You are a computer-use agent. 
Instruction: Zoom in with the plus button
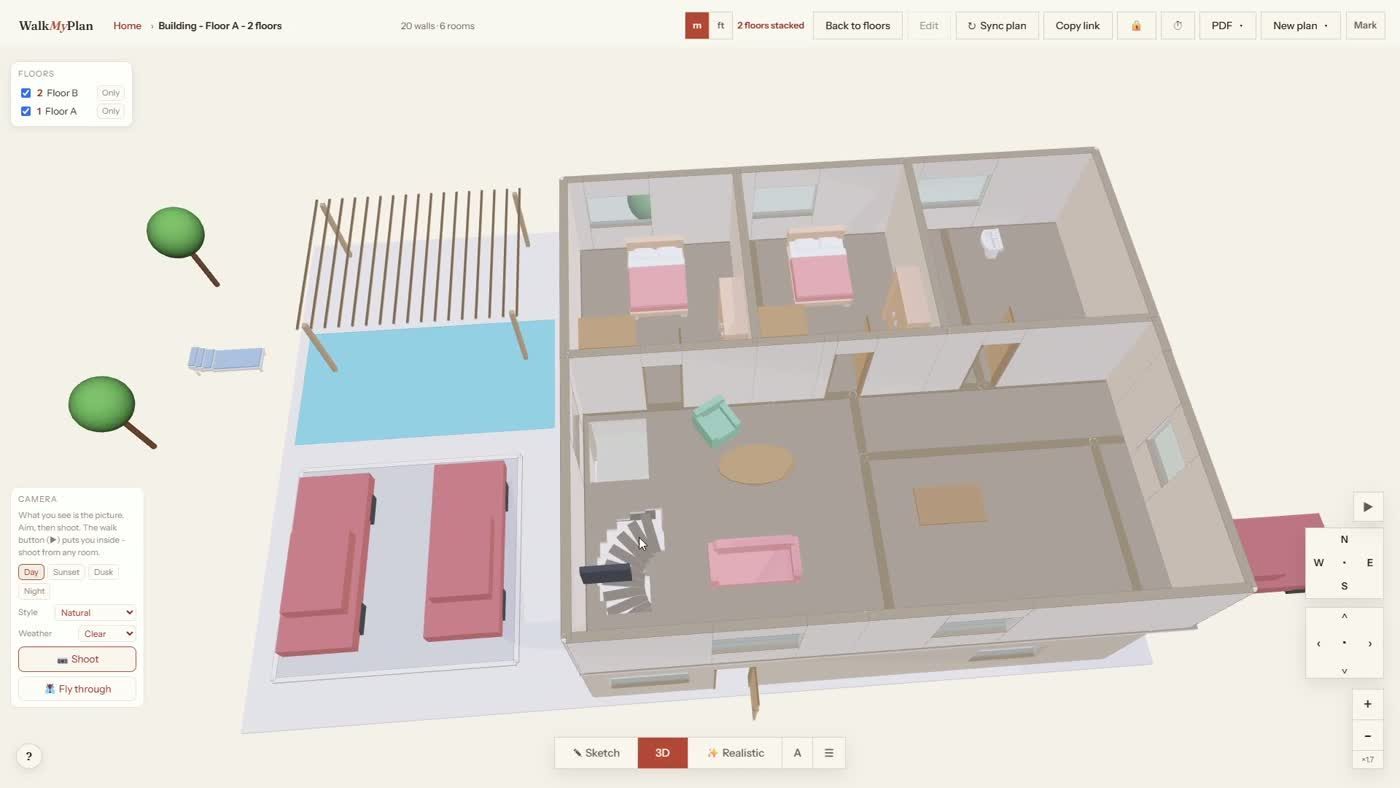tap(1367, 704)
